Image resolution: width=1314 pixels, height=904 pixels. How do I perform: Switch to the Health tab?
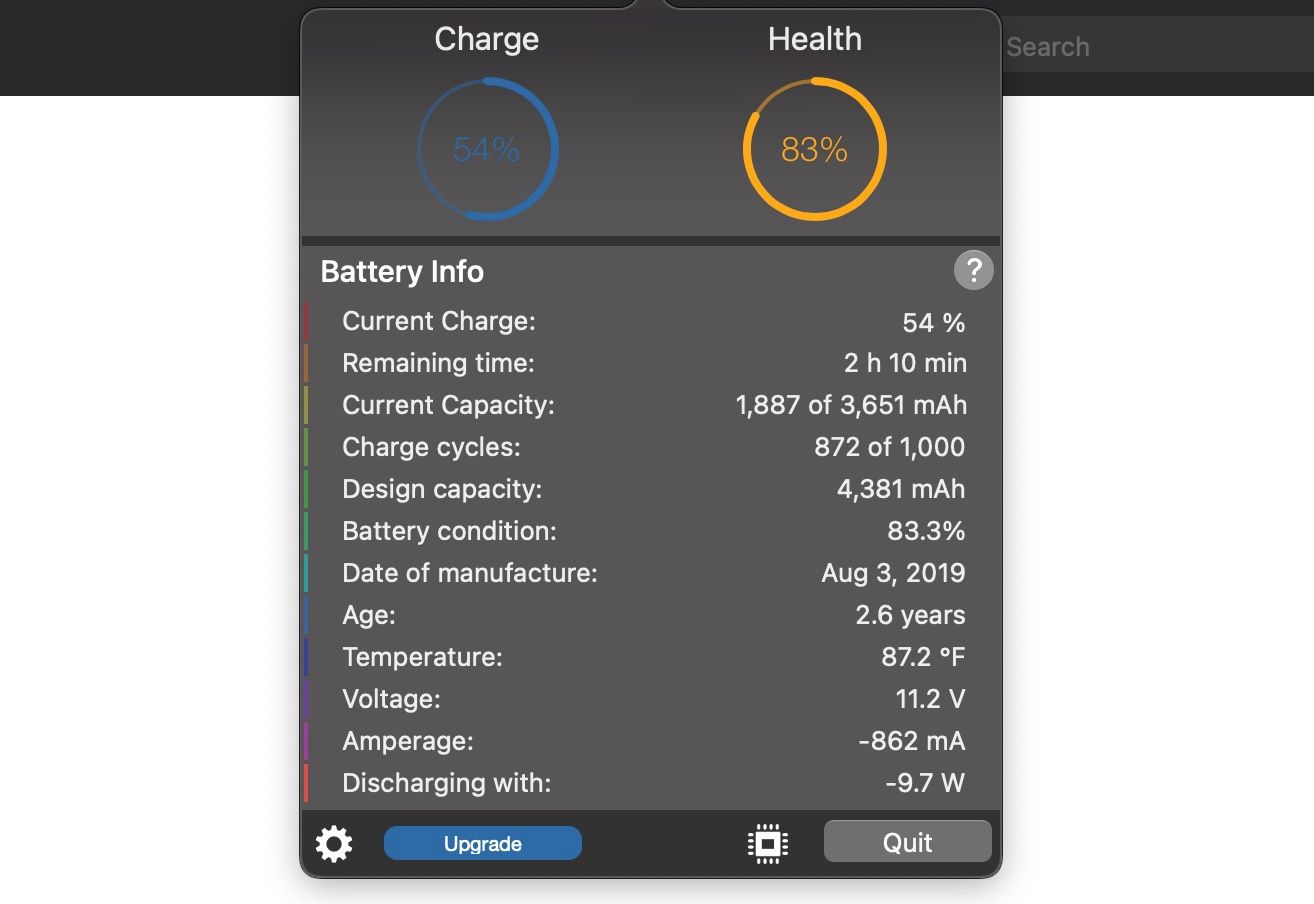pos(814,38)
